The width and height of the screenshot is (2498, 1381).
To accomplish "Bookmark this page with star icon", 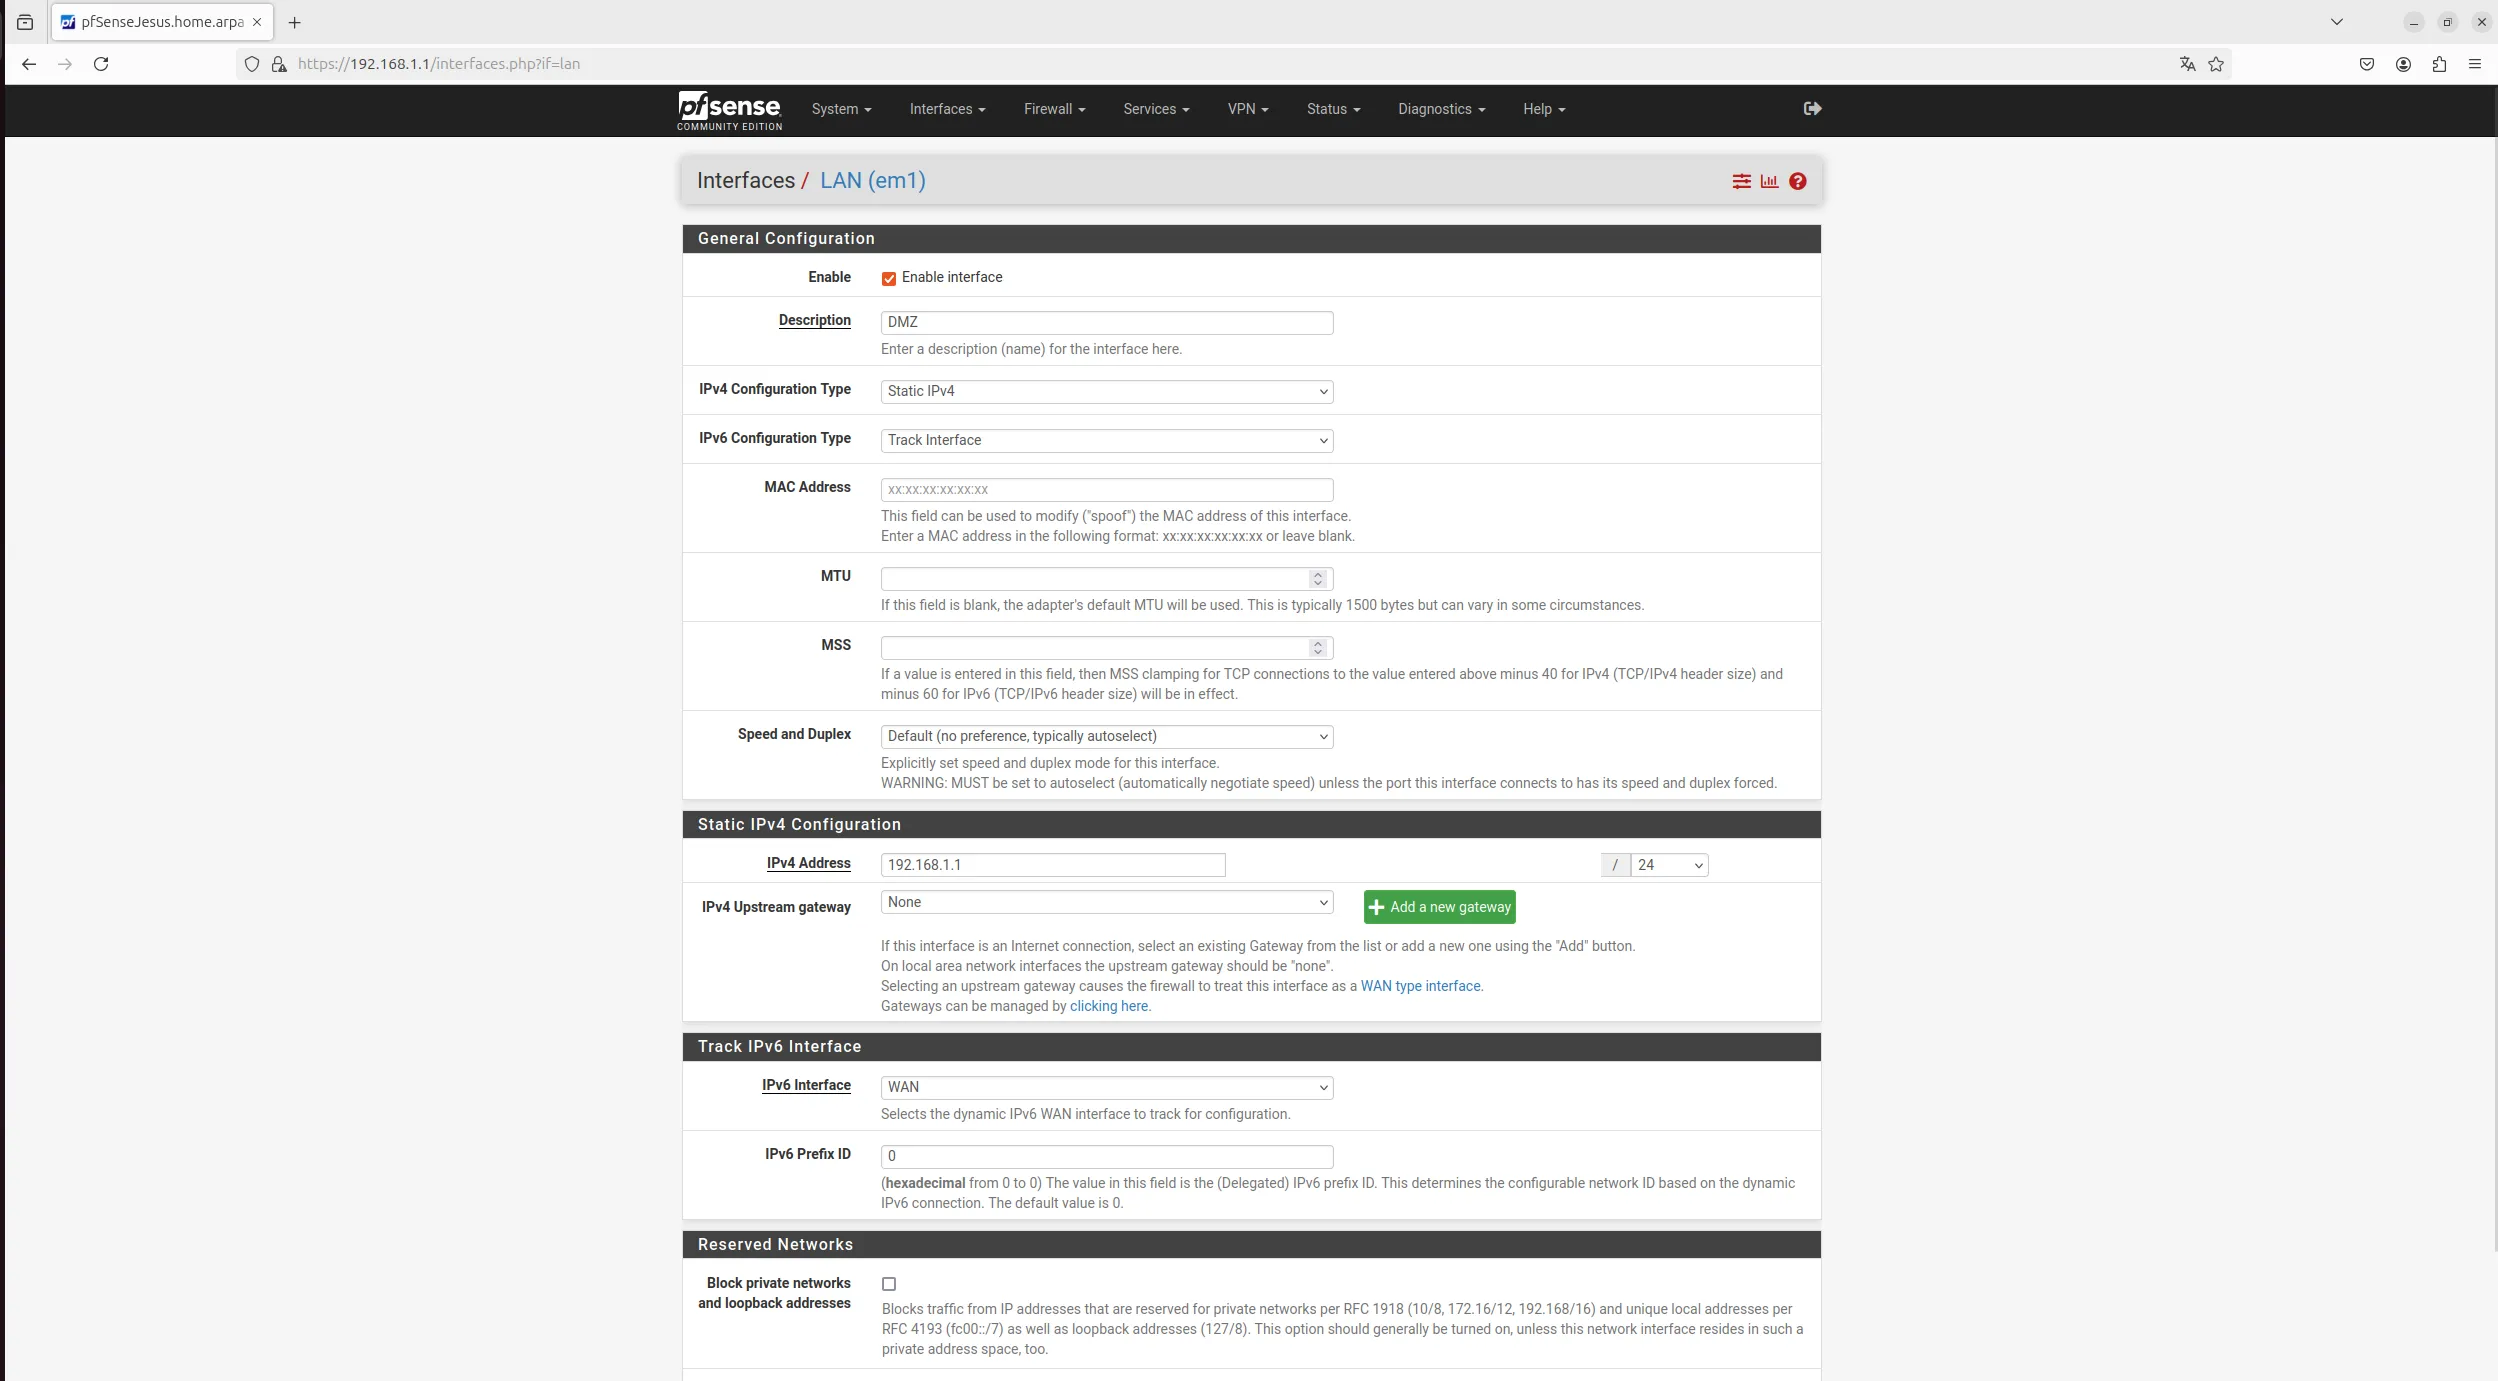I will 2216,64.
